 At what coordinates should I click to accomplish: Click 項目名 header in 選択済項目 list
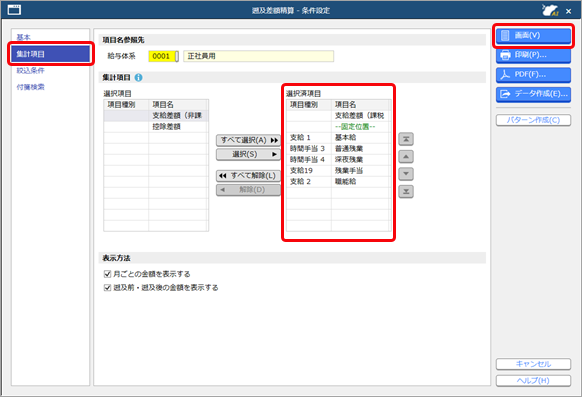coord(360,105)
